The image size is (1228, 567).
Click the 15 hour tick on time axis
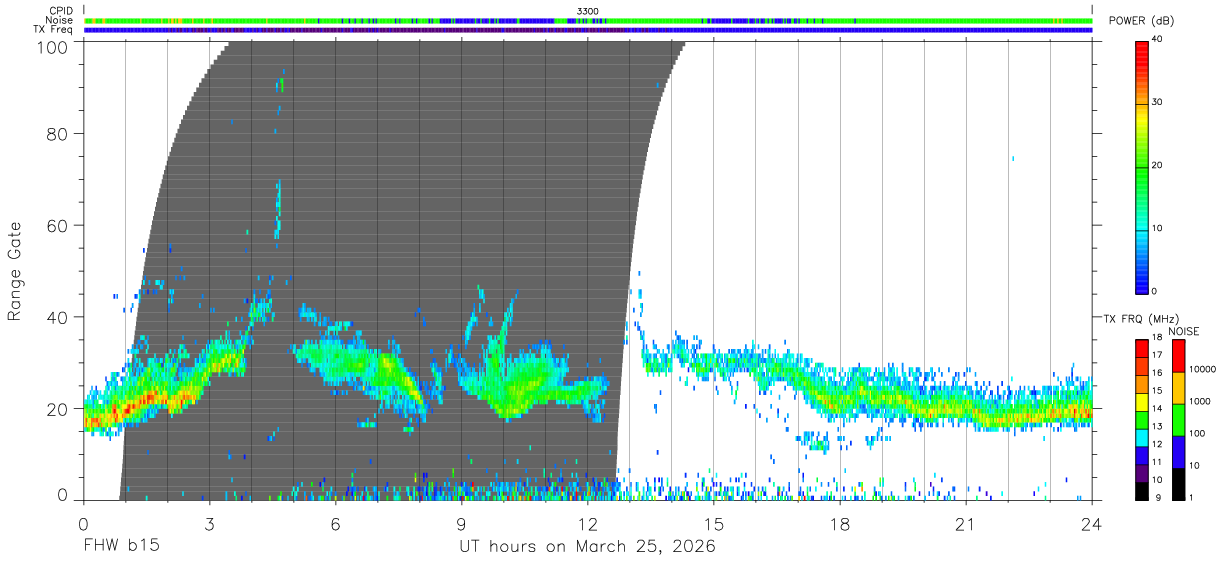pos(714,523)
